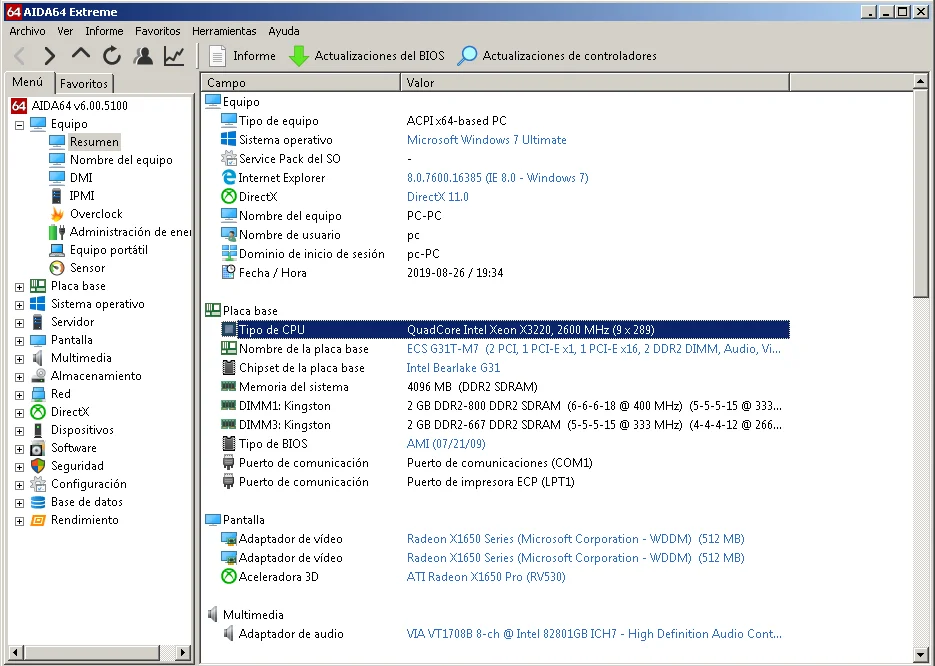Open the Archivo menu

(x=27, y=31)
